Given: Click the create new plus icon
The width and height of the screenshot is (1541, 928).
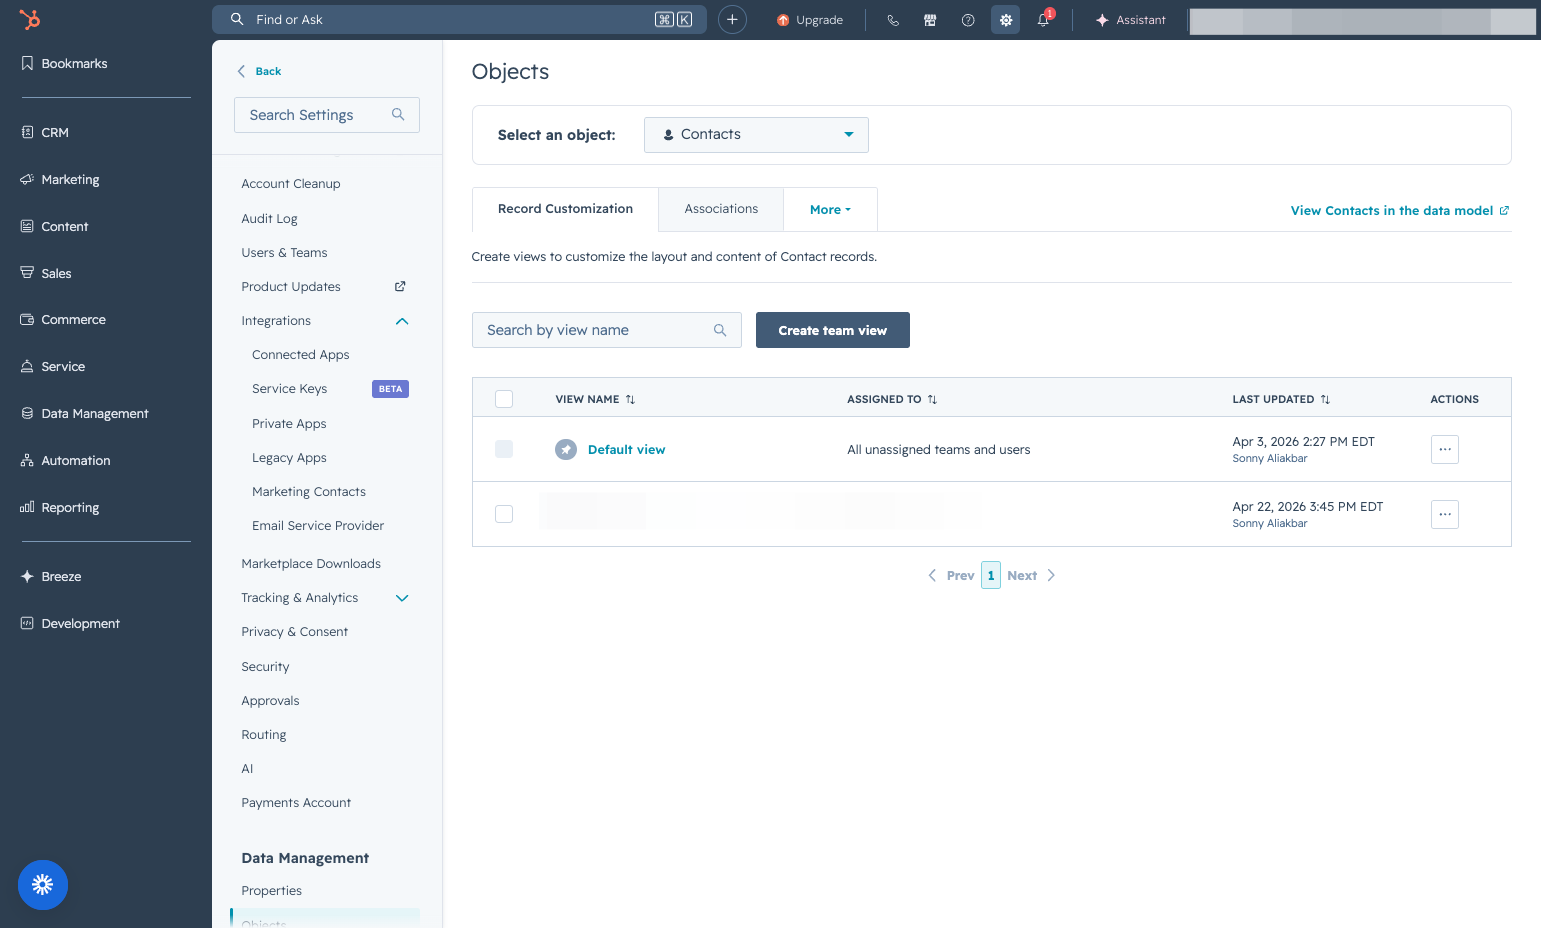Looking at the screenshot, I should (x=732, y=19).
